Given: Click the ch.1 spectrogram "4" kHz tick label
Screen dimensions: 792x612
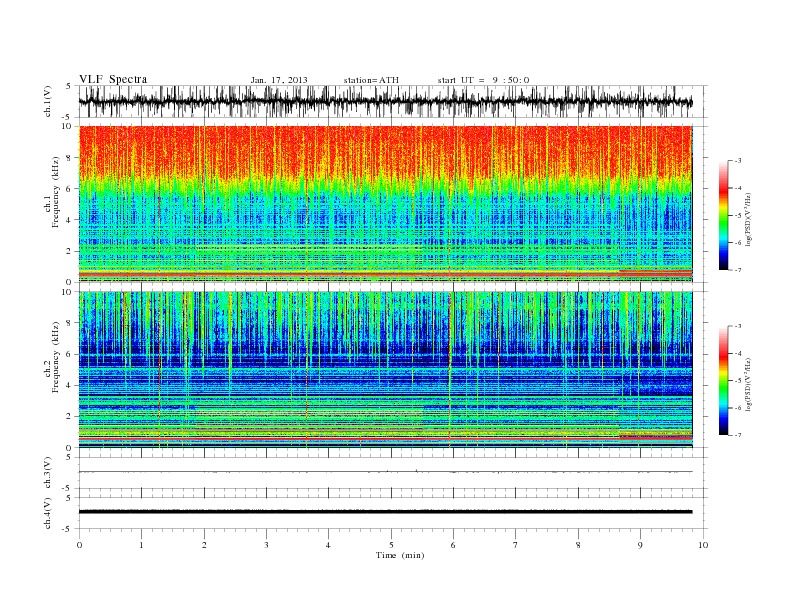Looking at the screenshot, I should (70, 220).
